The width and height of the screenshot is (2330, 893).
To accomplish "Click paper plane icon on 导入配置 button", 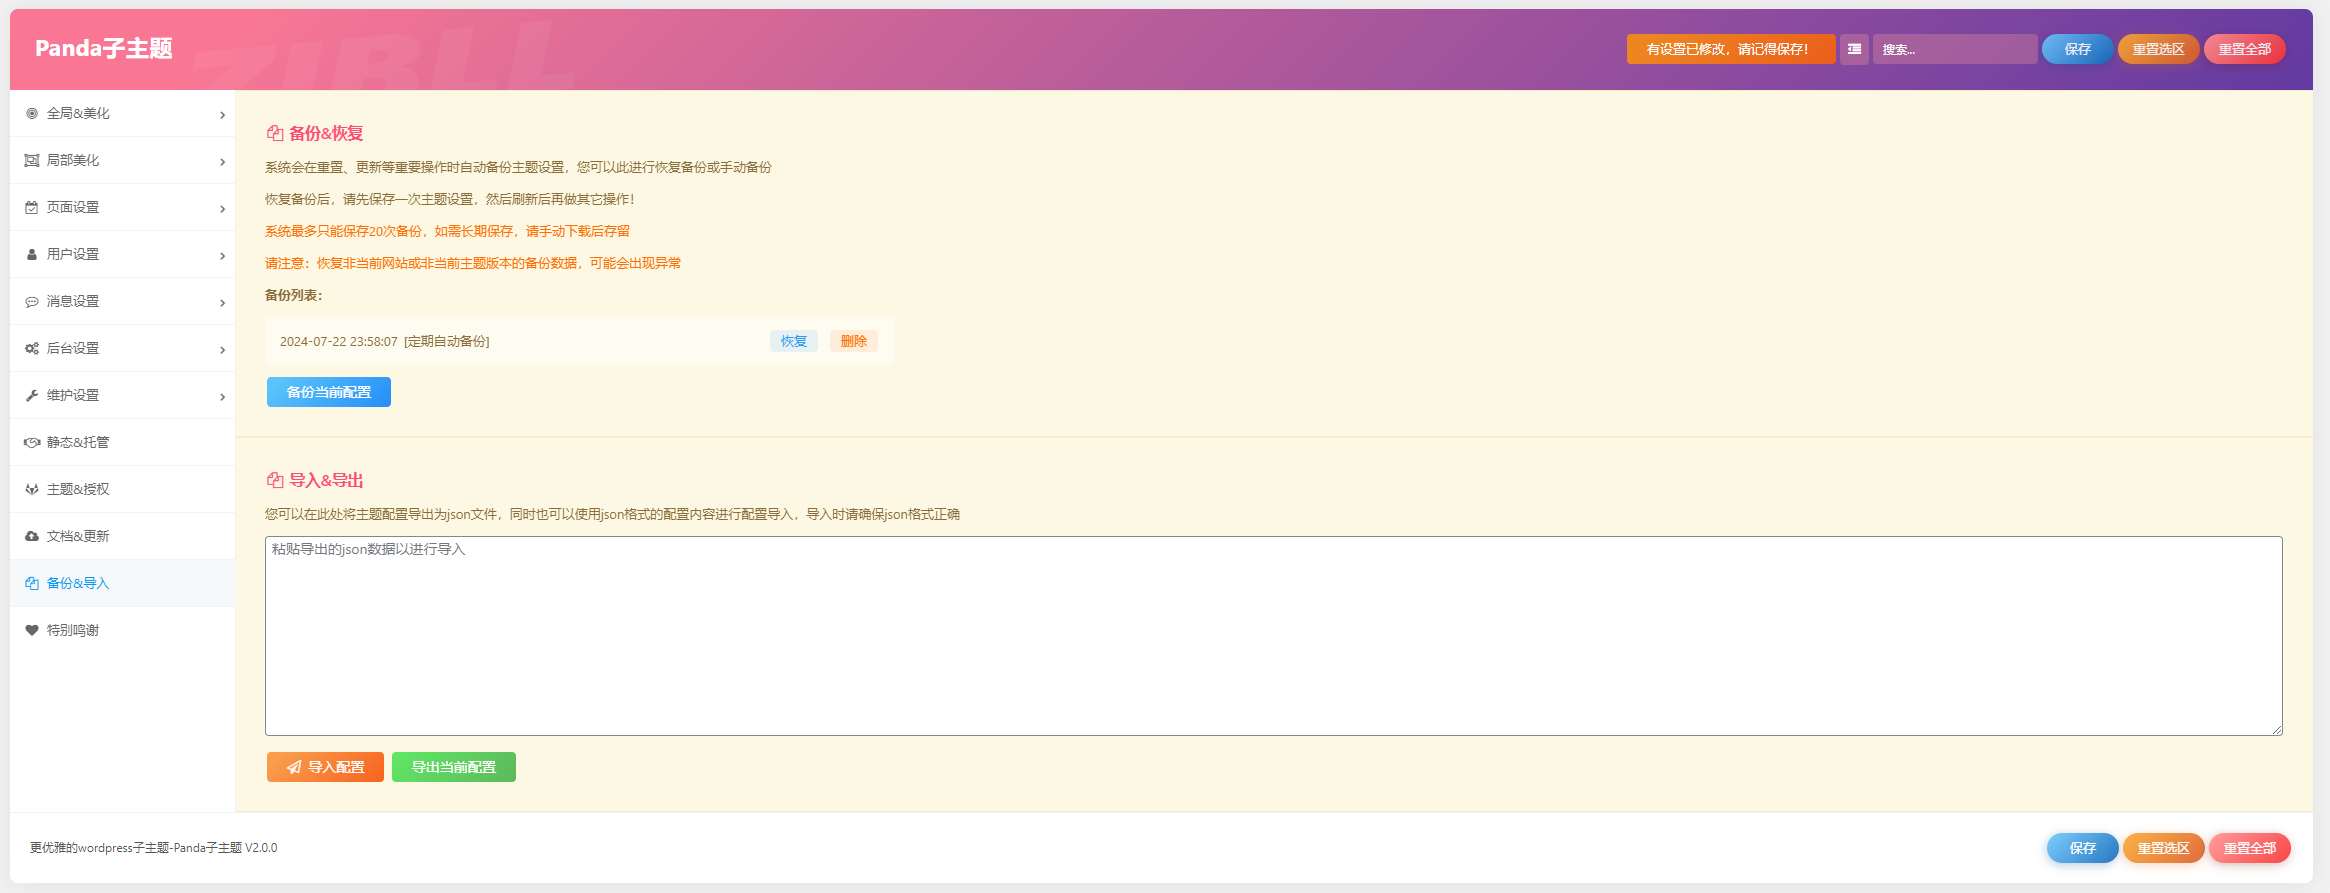I will 294,767.
